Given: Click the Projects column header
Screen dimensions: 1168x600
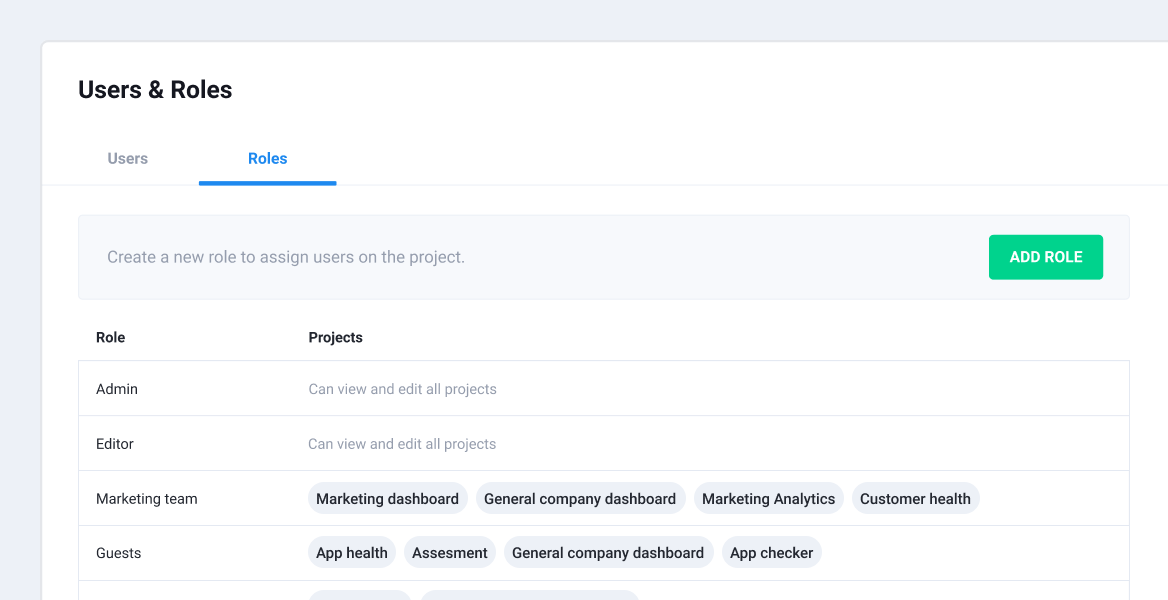Looking at the screenshot, I should pos(335,337).
